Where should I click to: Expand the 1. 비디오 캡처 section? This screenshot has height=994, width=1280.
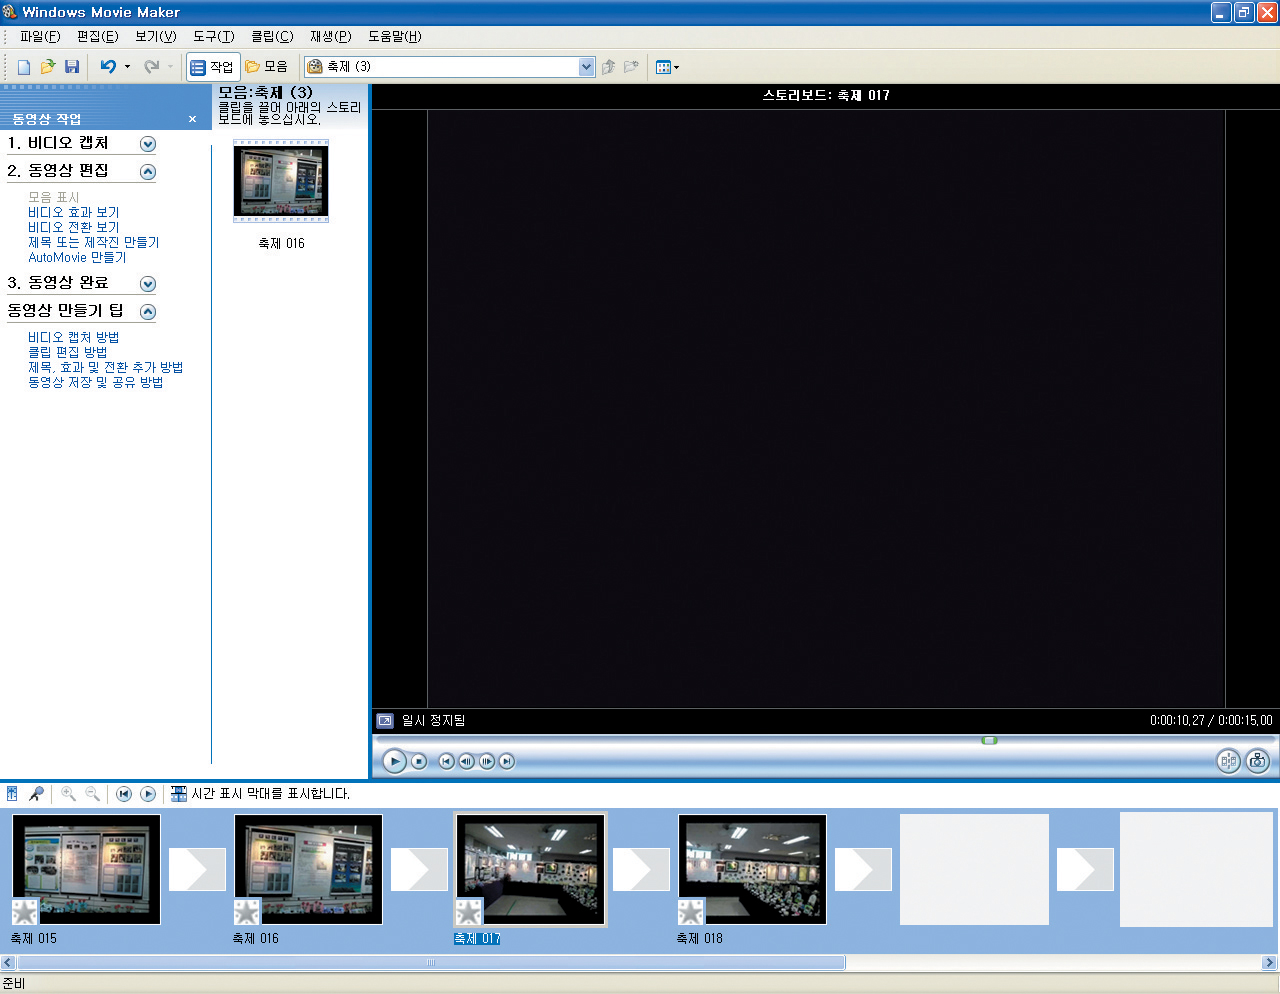coord(148,144)
